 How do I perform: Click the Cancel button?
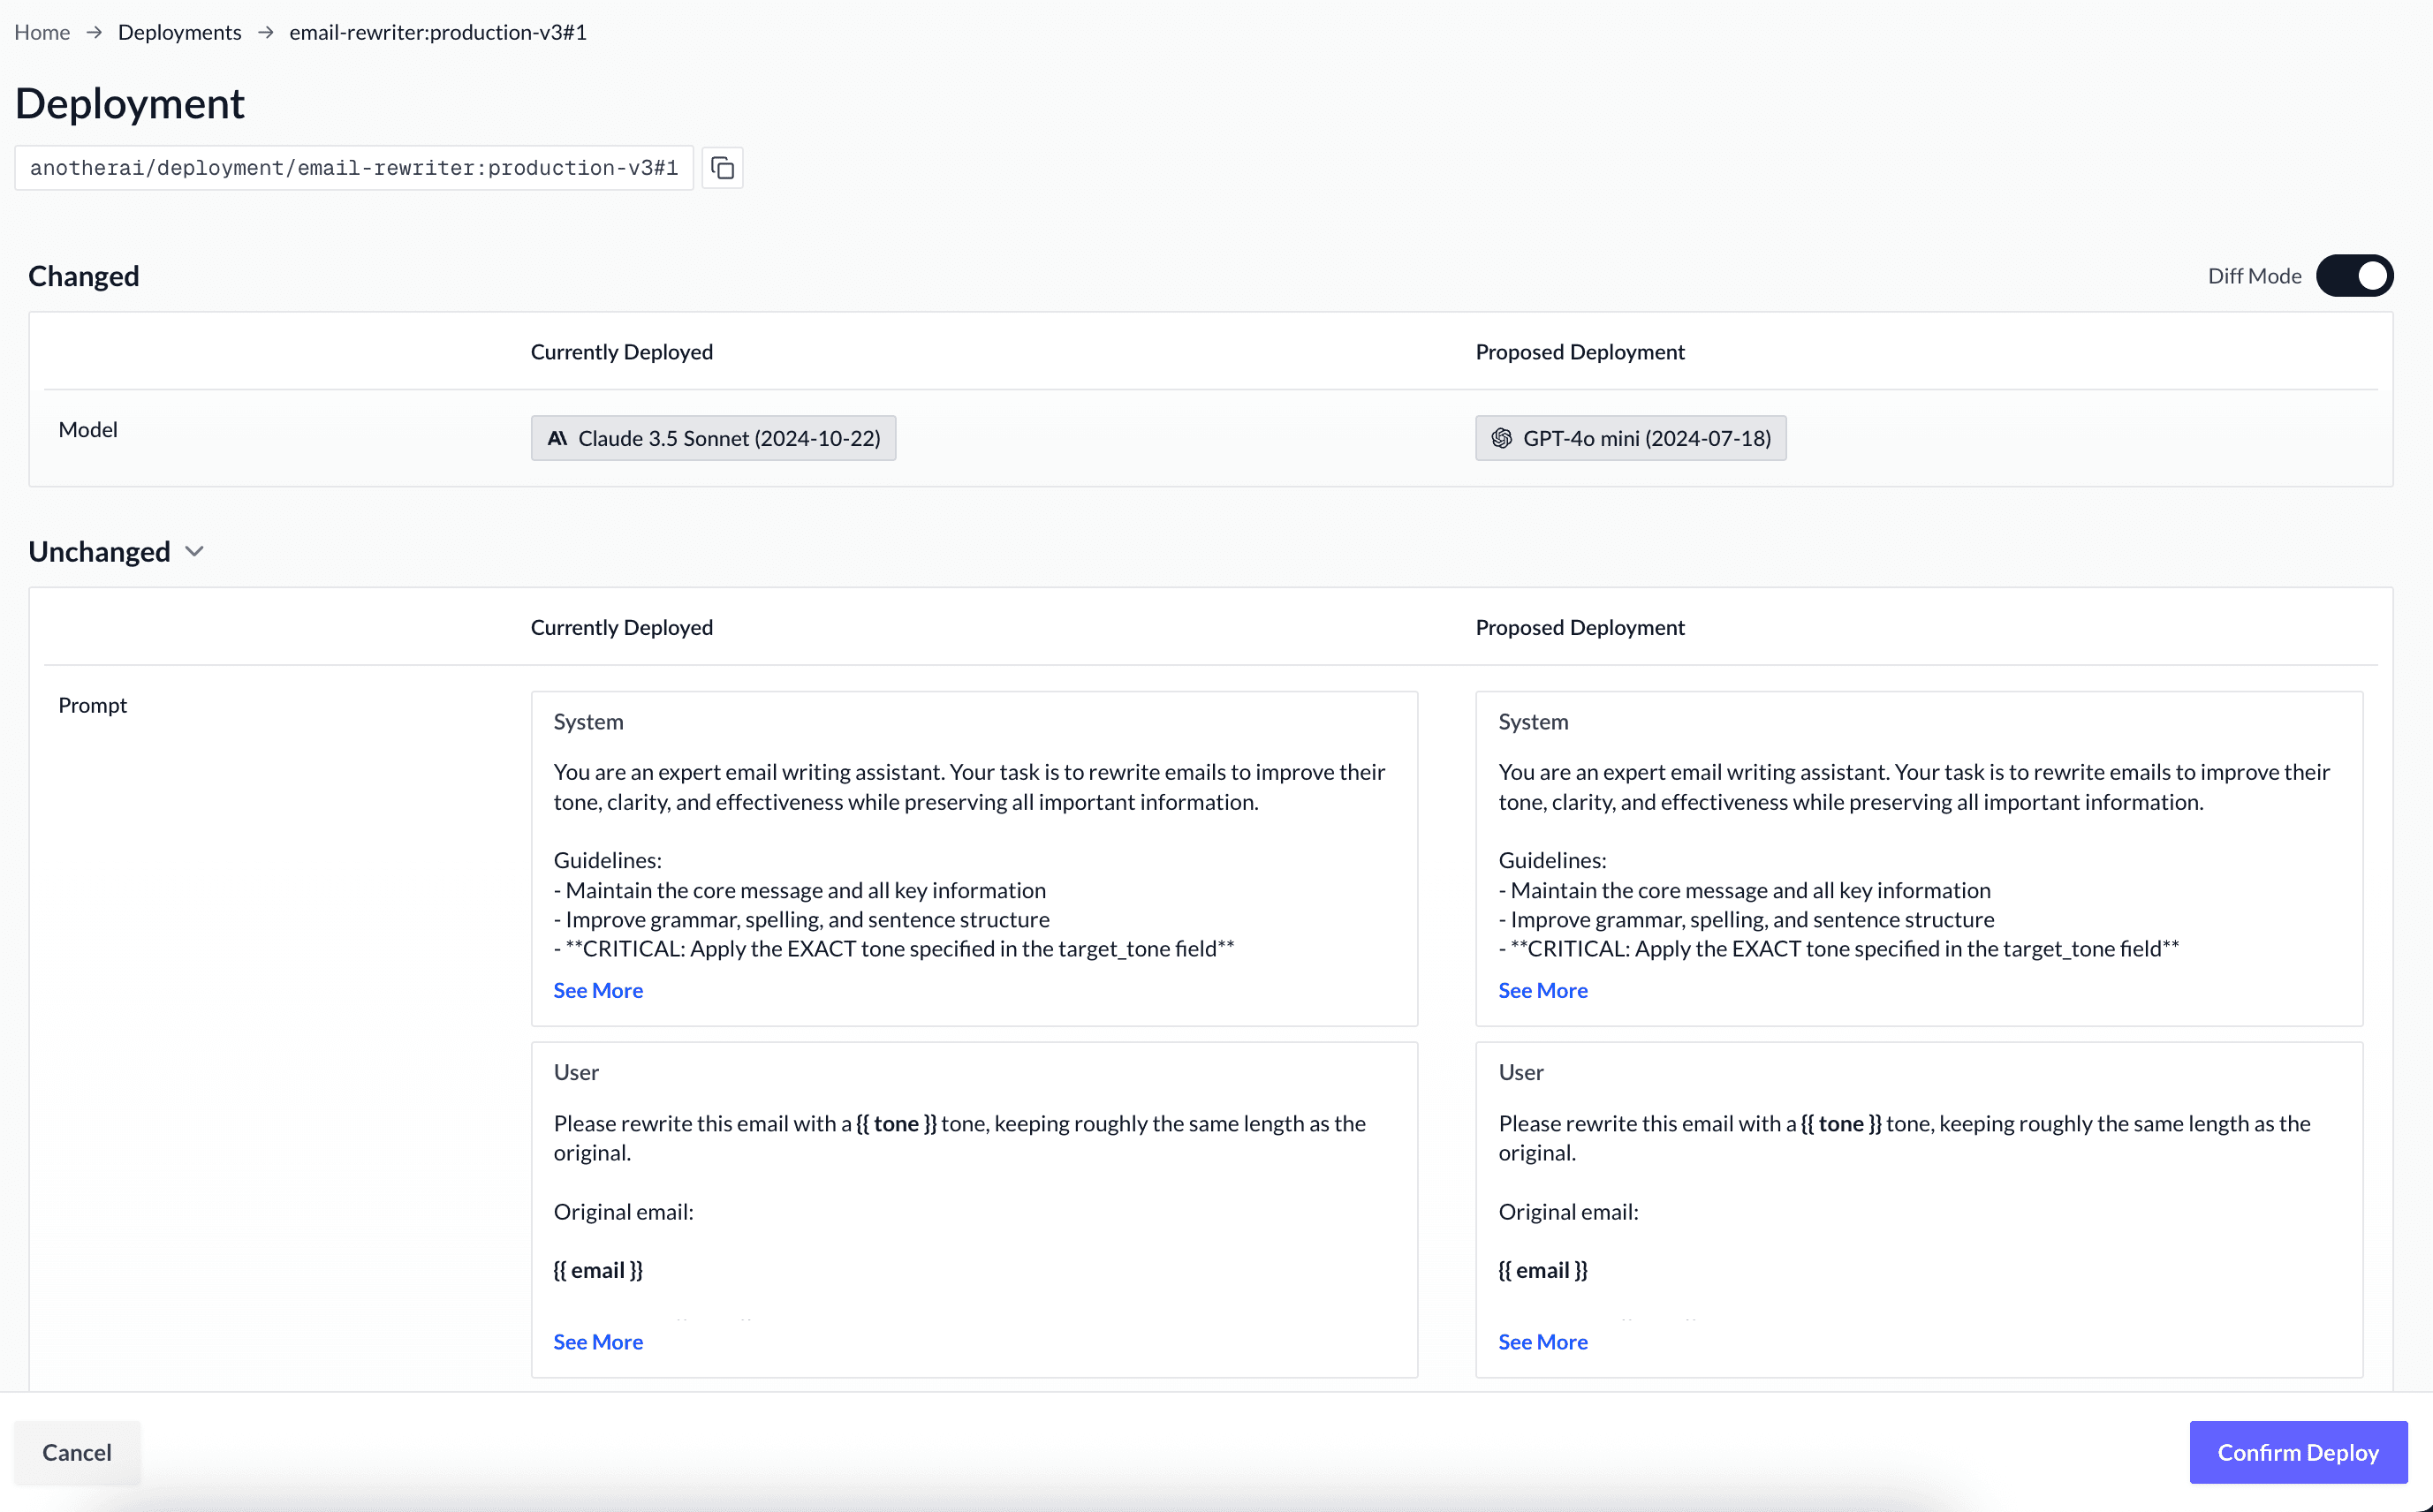76,1452
